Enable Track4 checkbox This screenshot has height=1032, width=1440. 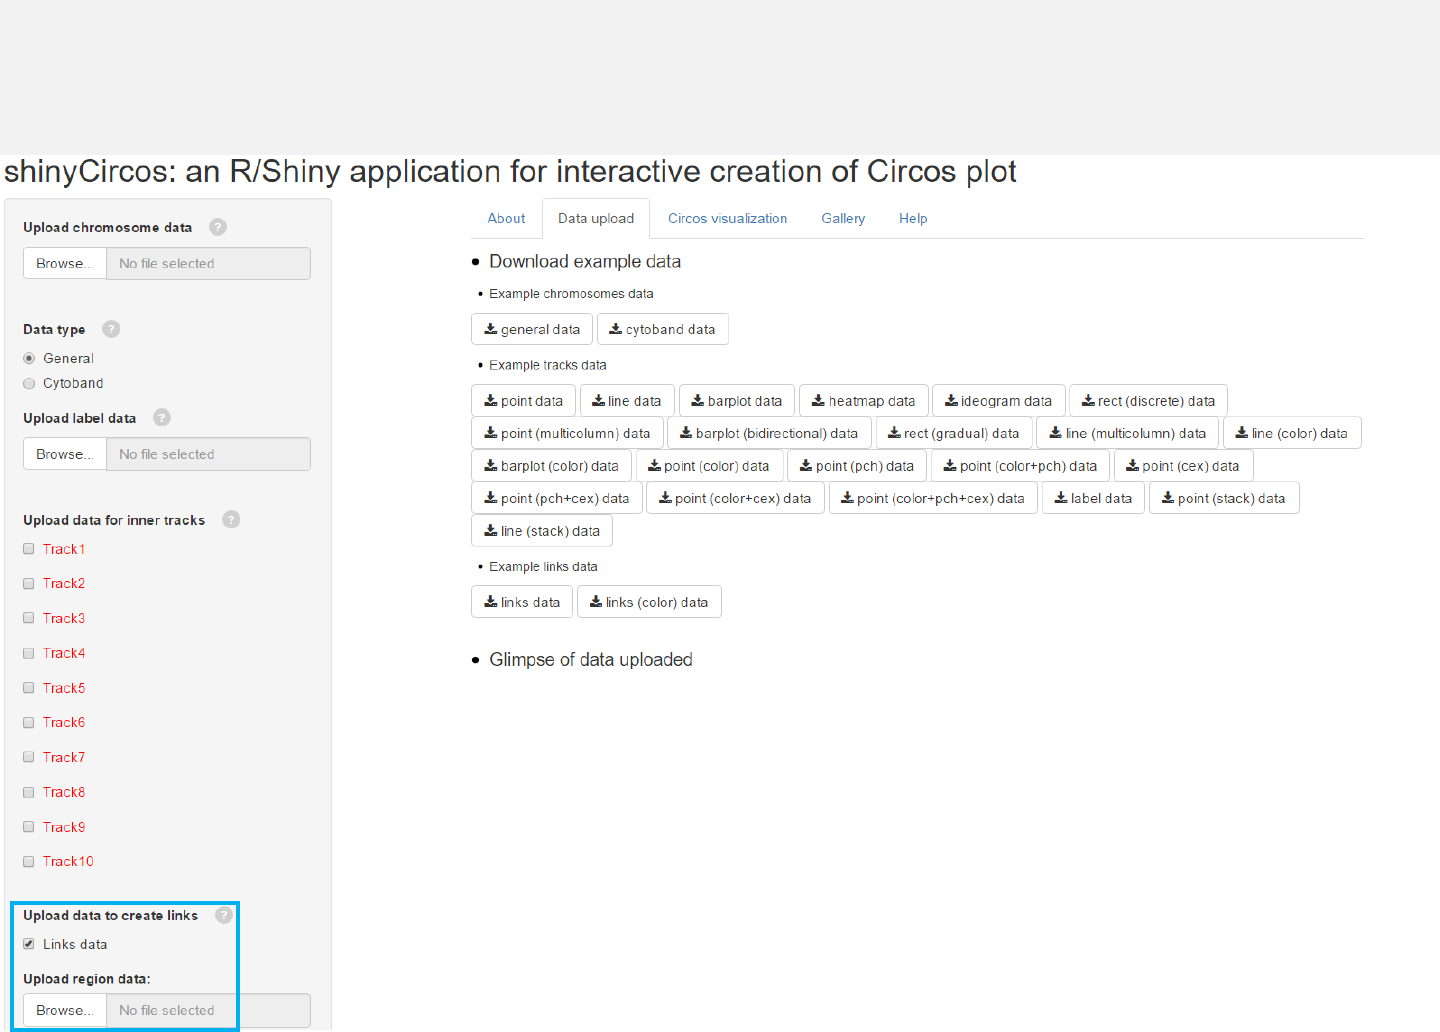click(x=29, y=653)
